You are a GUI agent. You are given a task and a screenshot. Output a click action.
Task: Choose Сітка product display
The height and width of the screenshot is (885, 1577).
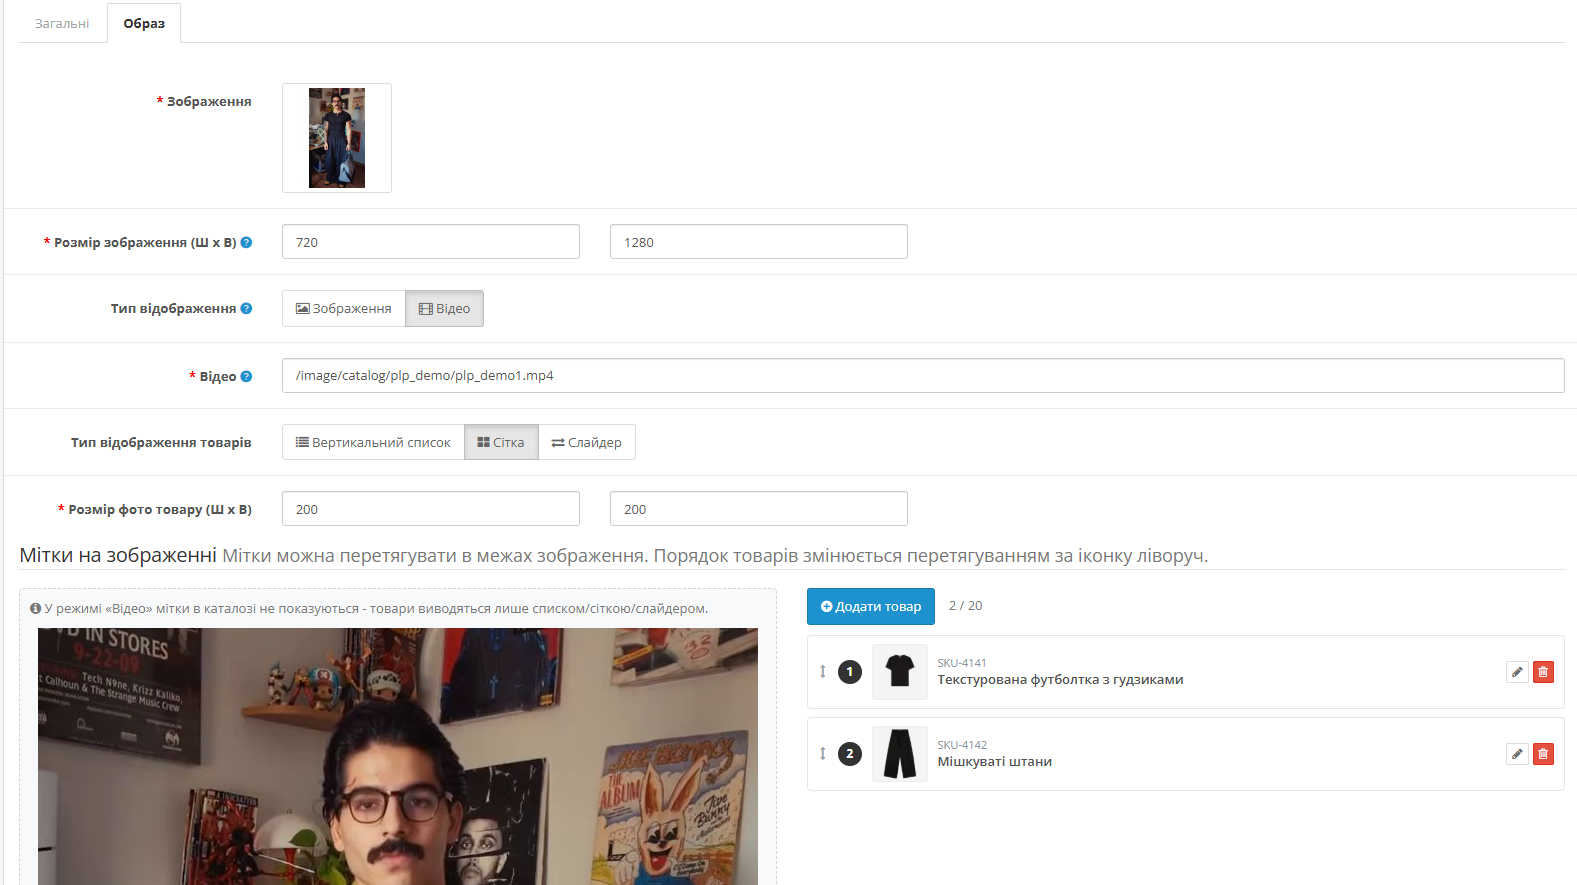pyautogui.click(x=501, y=442)
